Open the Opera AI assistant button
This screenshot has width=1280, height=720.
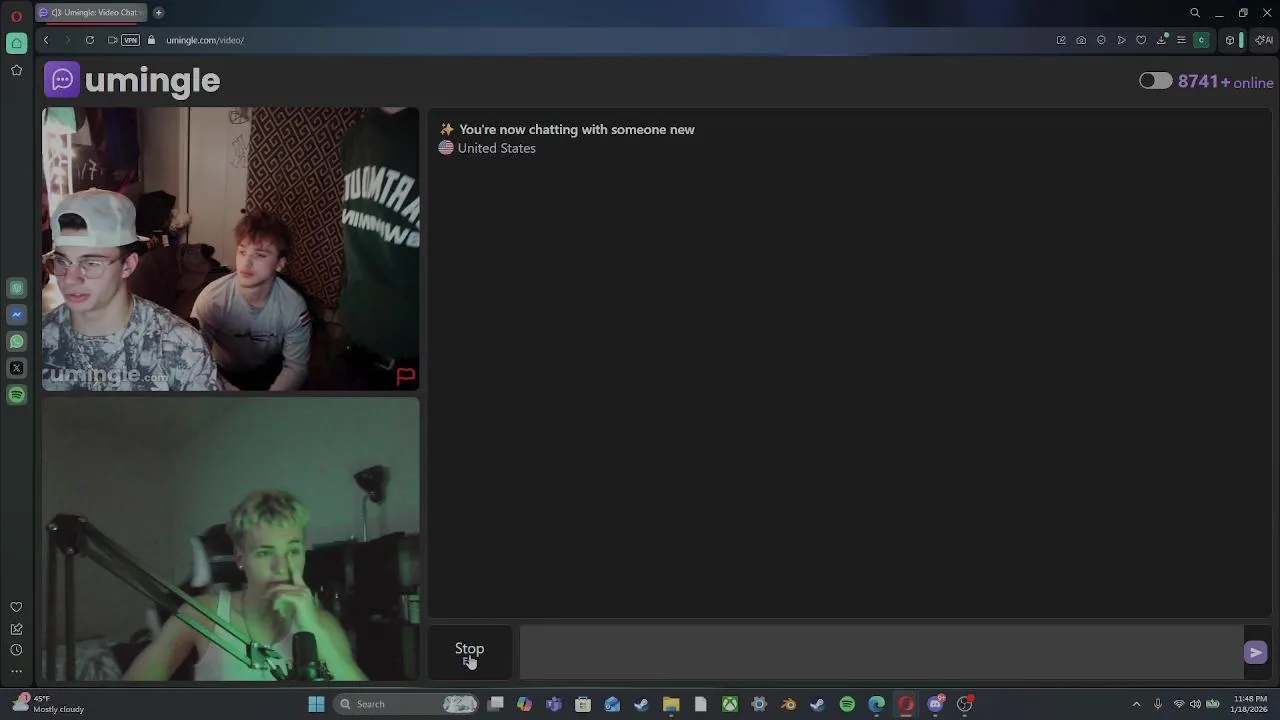pos(1264,40)
